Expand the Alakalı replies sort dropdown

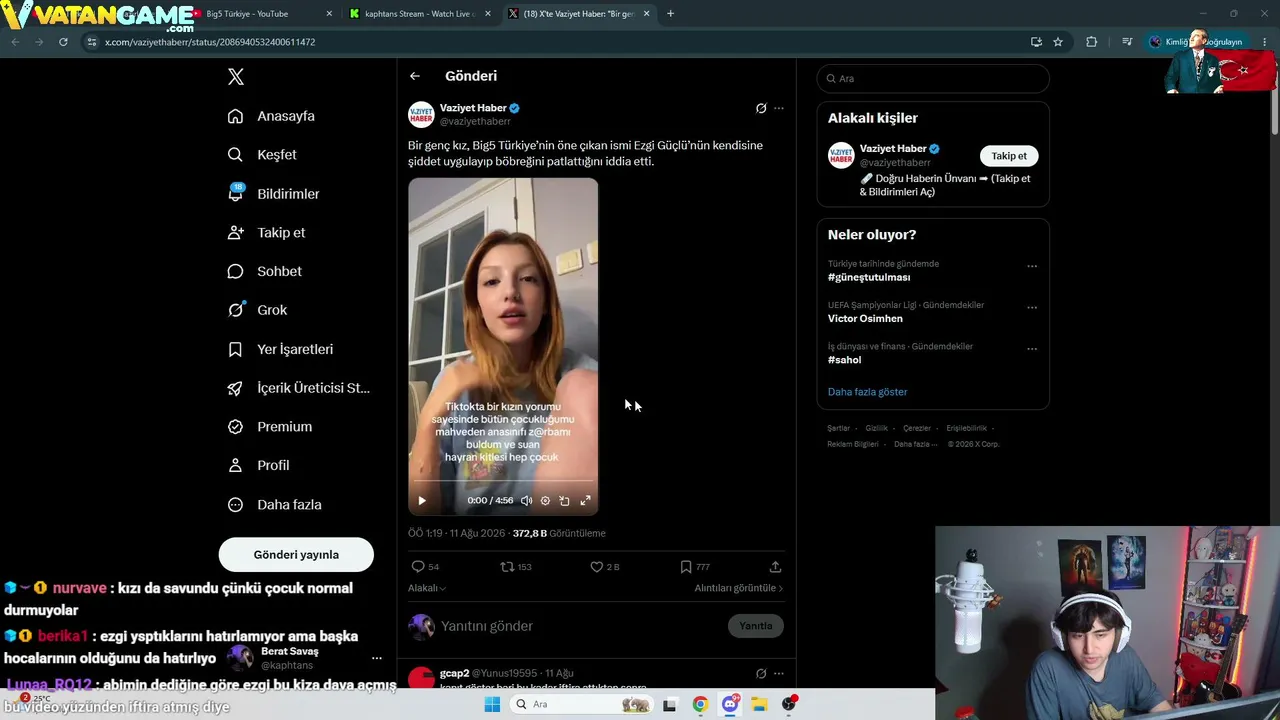click(x=427, y=588)
